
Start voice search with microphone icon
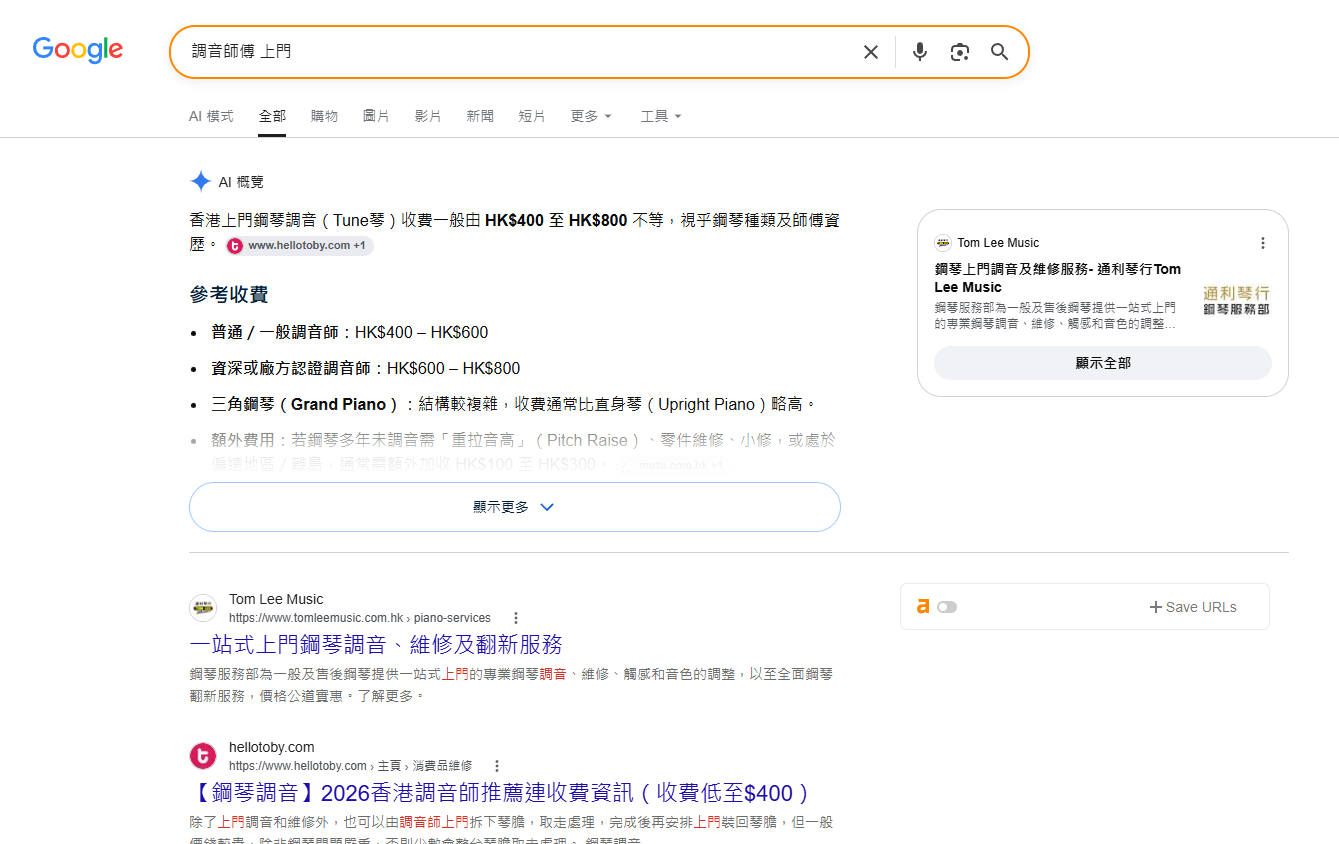(x=920, y=52)
